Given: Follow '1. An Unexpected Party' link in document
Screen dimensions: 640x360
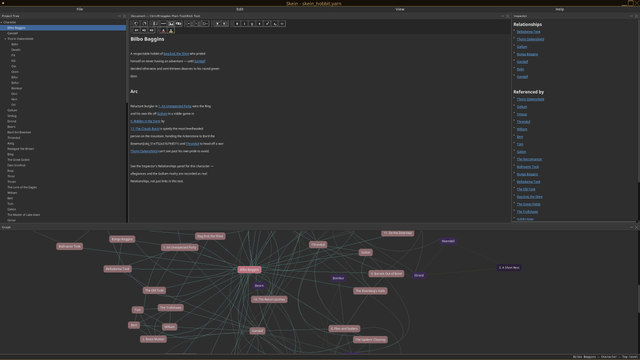Looking at the screenshot, I should tap(175, 106).
